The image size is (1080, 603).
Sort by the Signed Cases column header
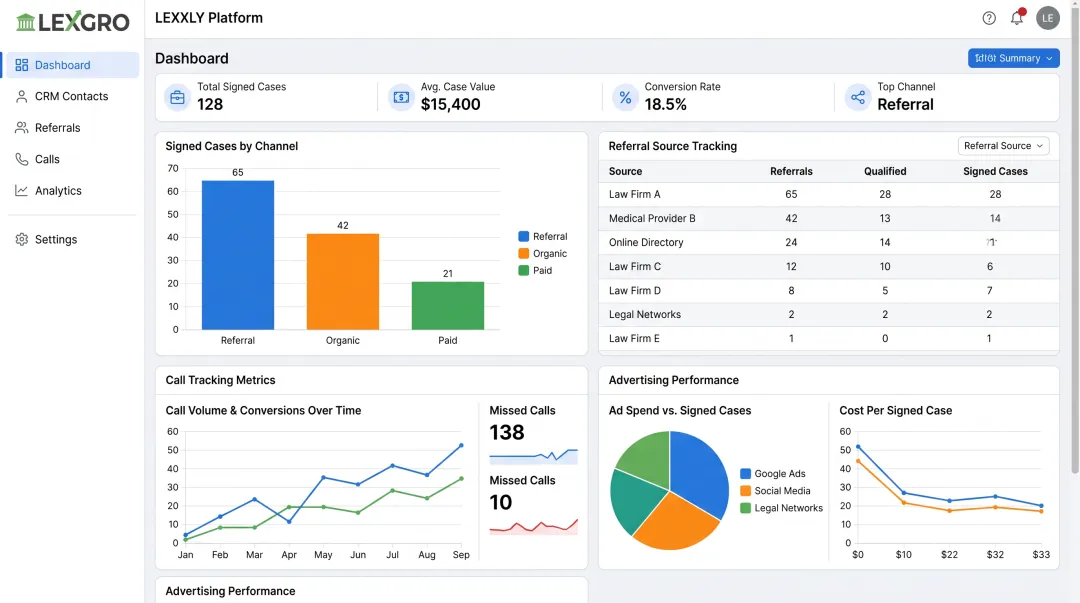(x=995, y=172)
